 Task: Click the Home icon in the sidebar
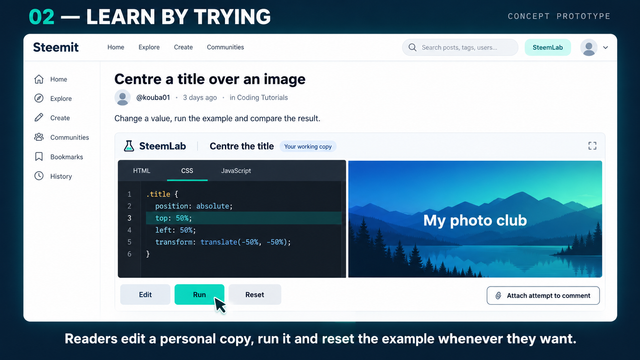coord(39,79)
